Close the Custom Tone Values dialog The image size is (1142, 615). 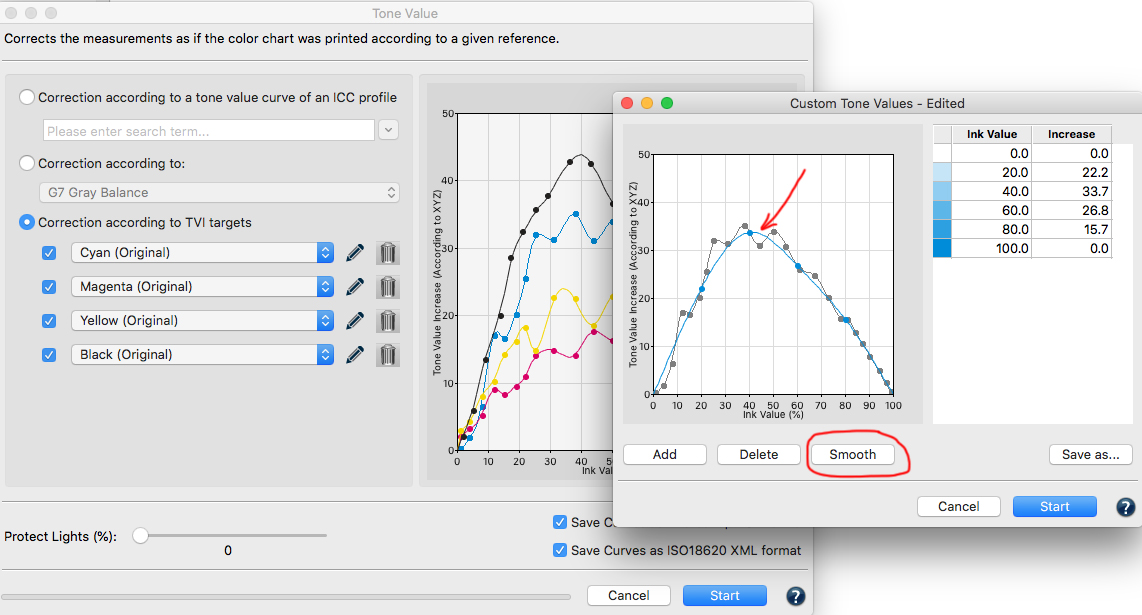coord(626,103)
